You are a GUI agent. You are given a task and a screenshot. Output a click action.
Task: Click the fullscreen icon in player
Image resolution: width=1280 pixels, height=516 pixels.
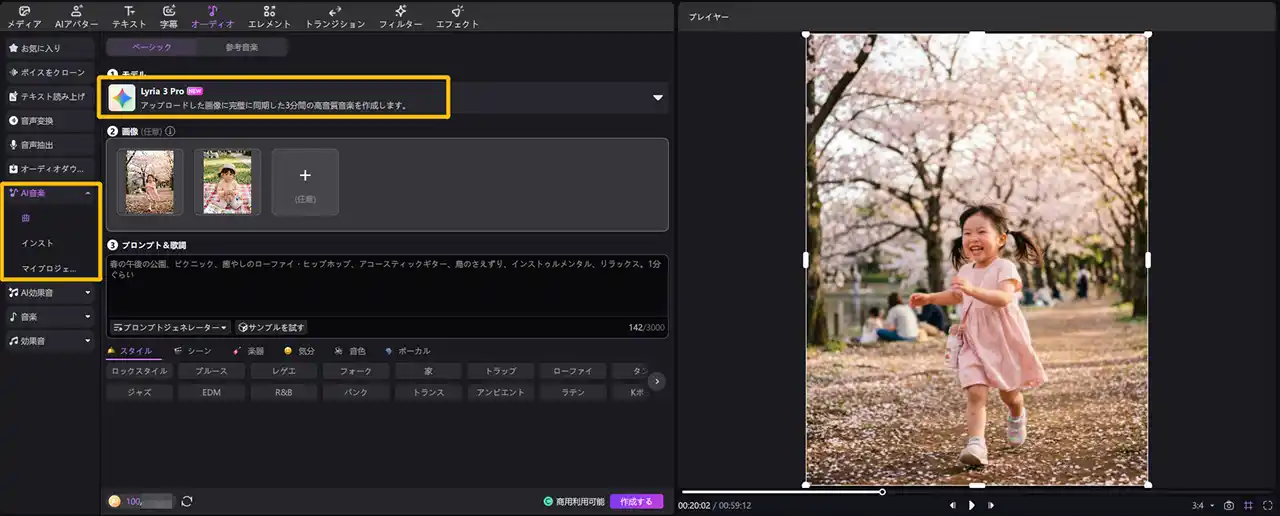point(1266,505)
